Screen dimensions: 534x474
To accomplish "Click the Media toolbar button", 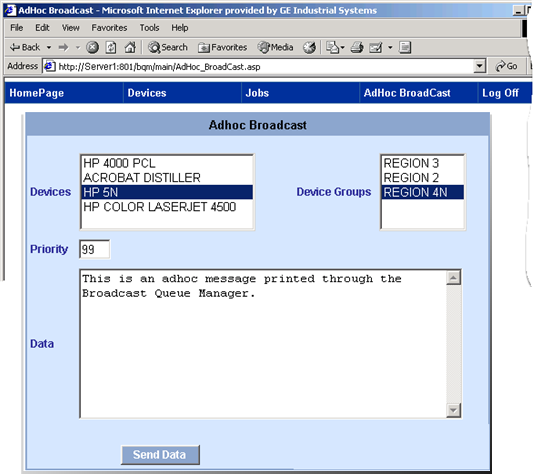I will tap(275, 47).
